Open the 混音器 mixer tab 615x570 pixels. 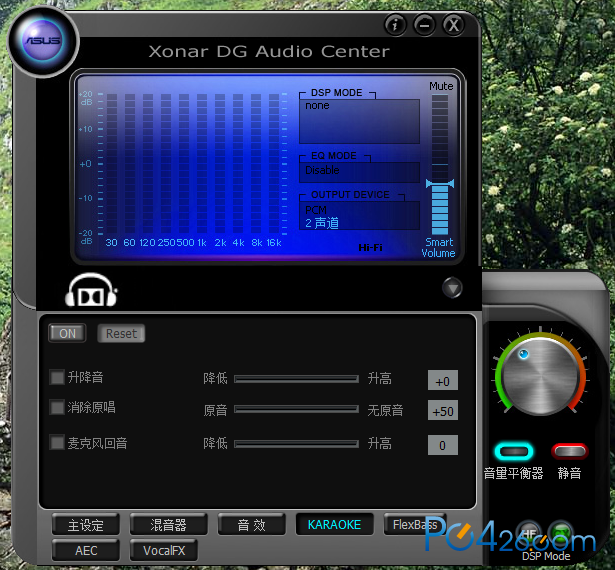tap(168, 524)
